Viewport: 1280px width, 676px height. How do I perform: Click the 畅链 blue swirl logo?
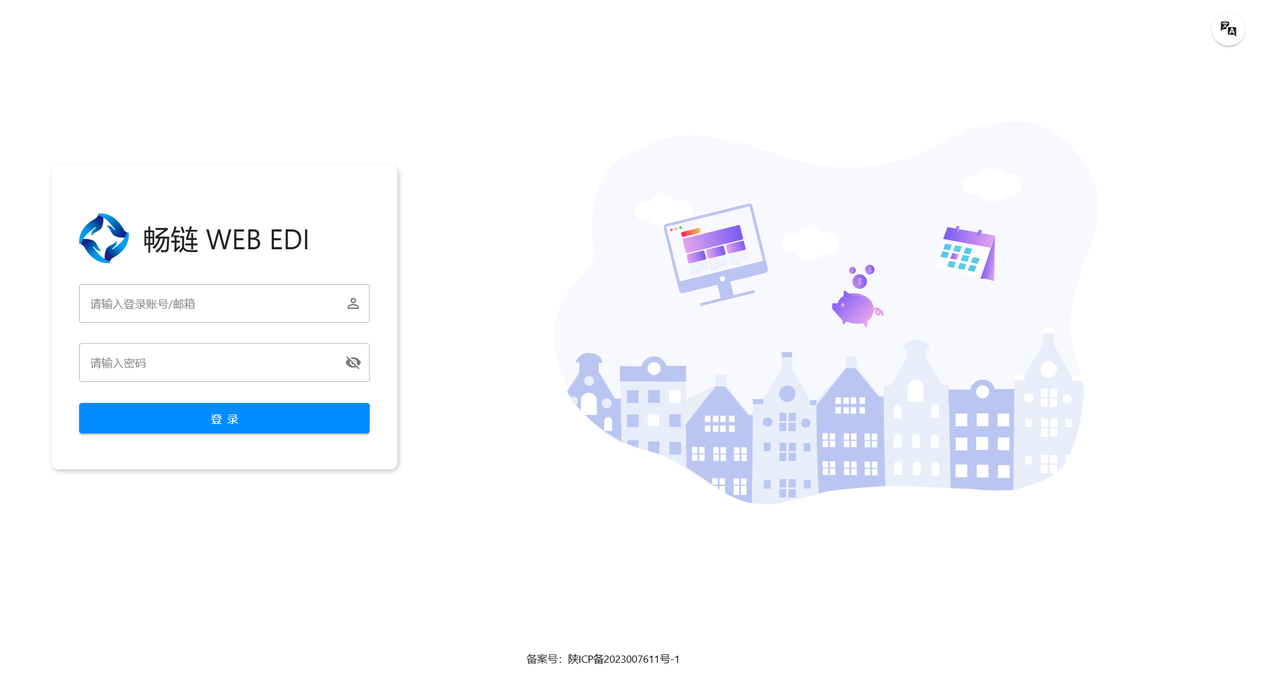coord(104,238)
